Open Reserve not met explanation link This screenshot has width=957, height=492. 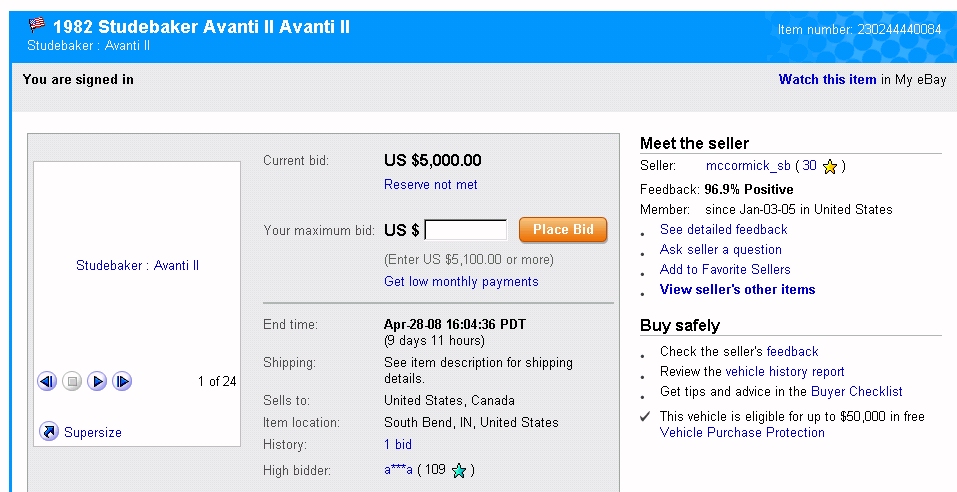point(430,184)
